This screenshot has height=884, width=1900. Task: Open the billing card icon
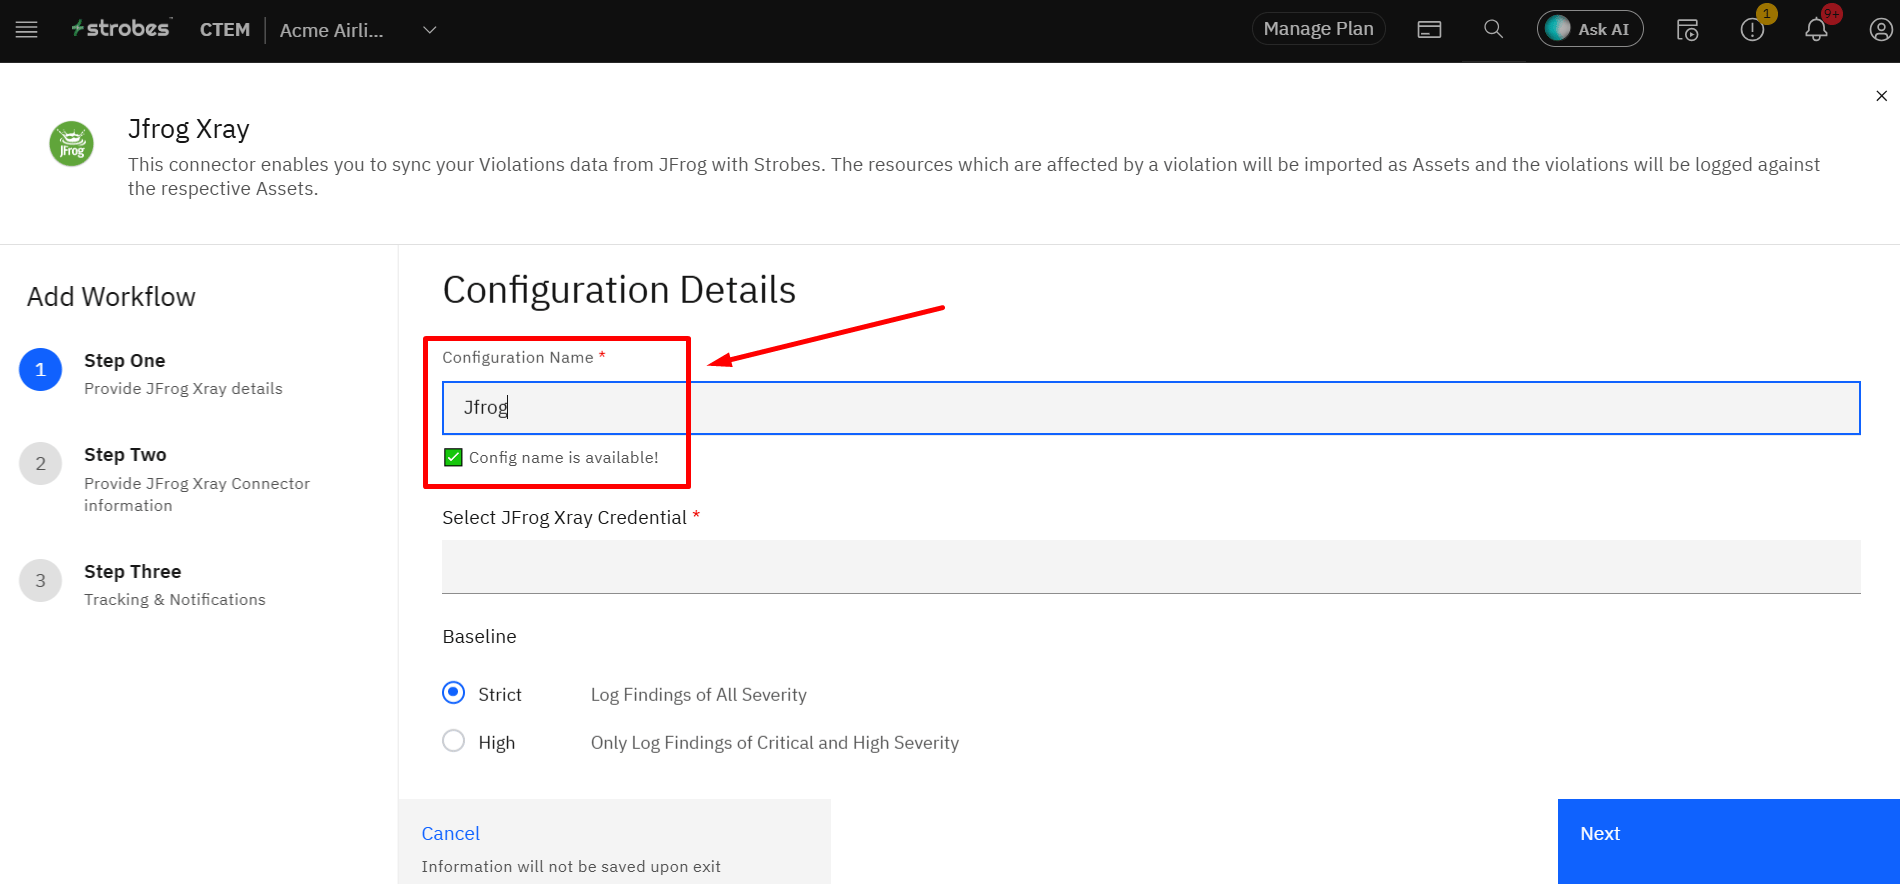[x=1429, y=30]
